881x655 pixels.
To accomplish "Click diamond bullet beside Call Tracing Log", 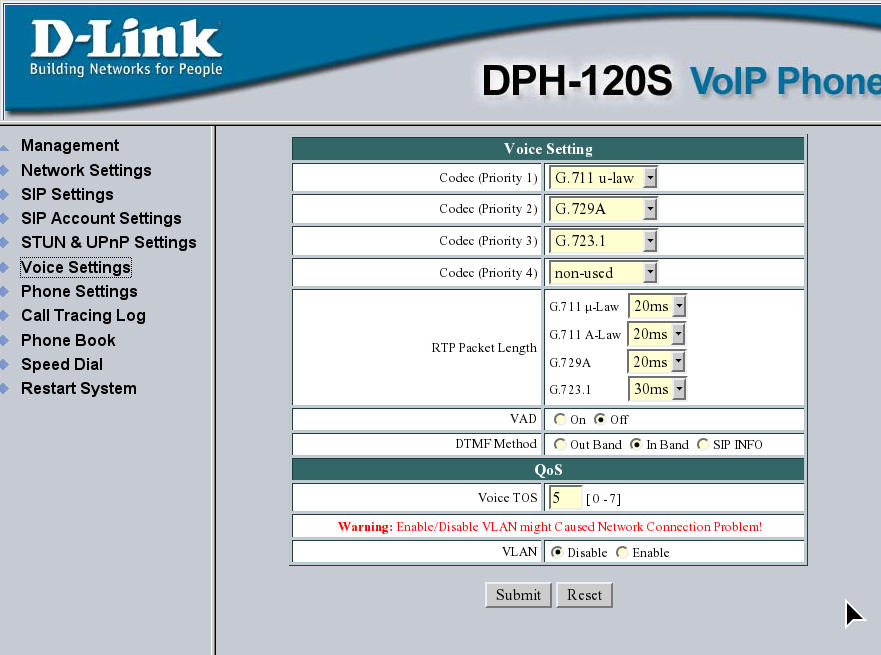I will 4,316.
